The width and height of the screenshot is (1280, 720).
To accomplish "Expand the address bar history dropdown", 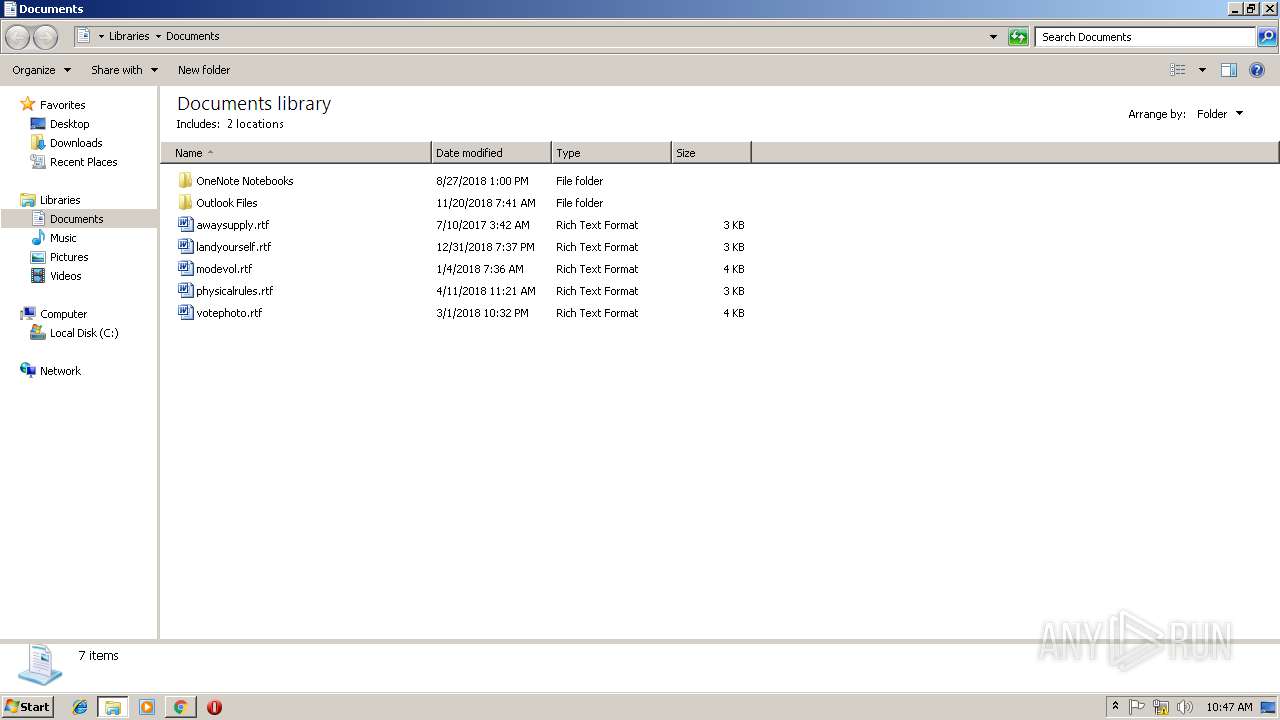I will click(993, 37).
